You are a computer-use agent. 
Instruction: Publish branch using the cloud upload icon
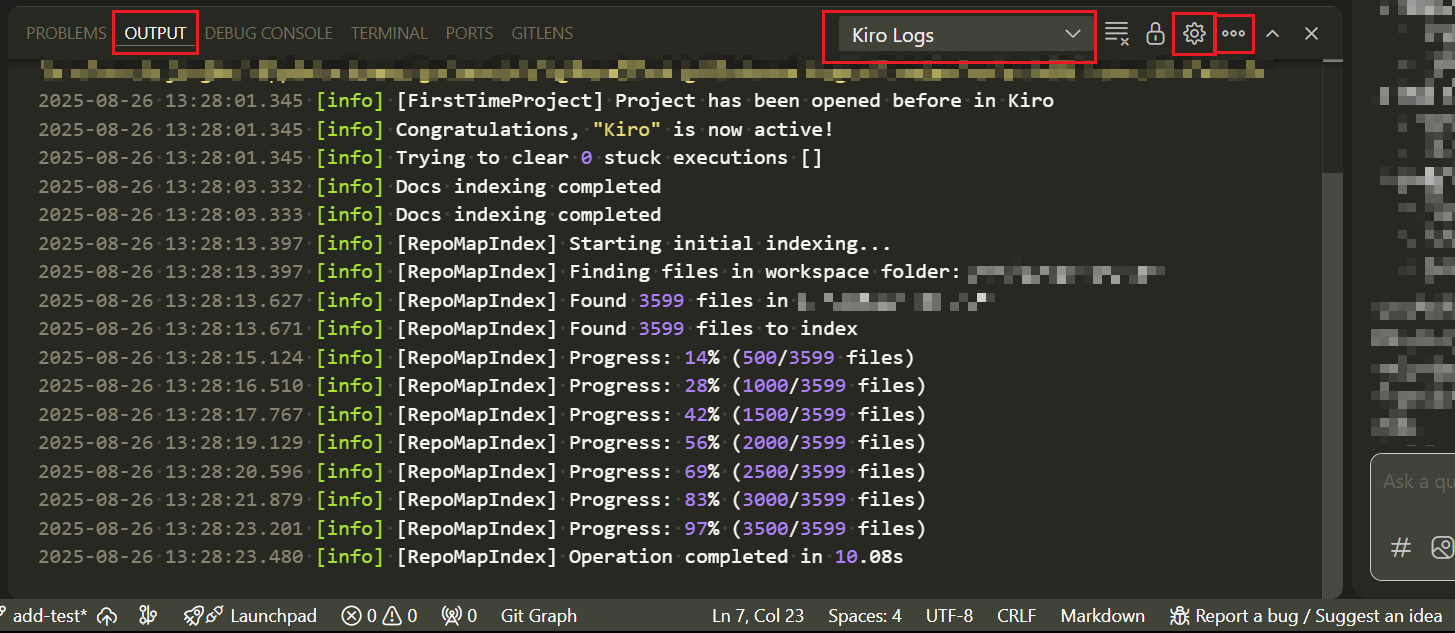pos(106,616)
